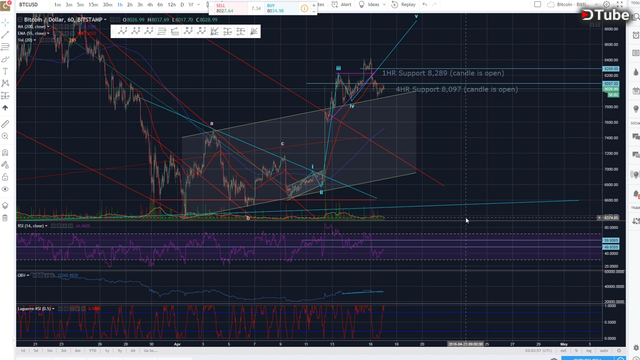Expand the RSI (14, close) indicator menu

click(46, 226)
